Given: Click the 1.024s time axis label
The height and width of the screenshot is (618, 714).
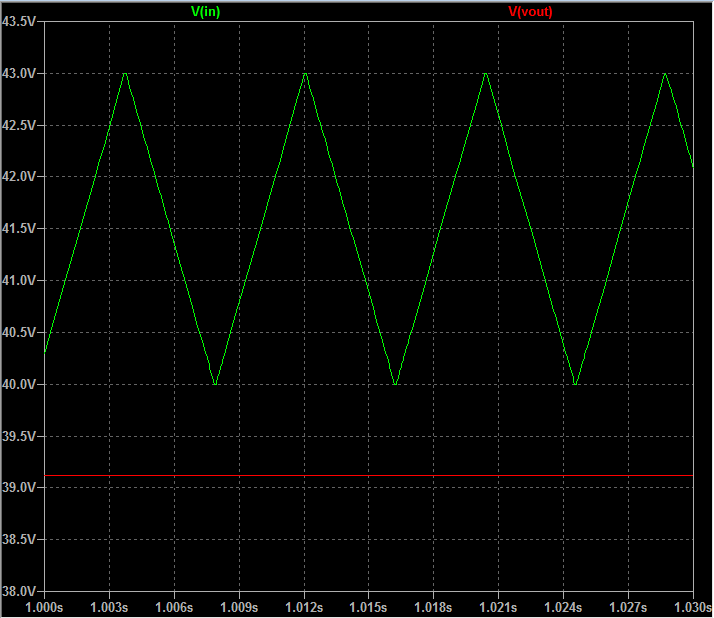Looking at the screenshot, I should click(x=563, y=607).
